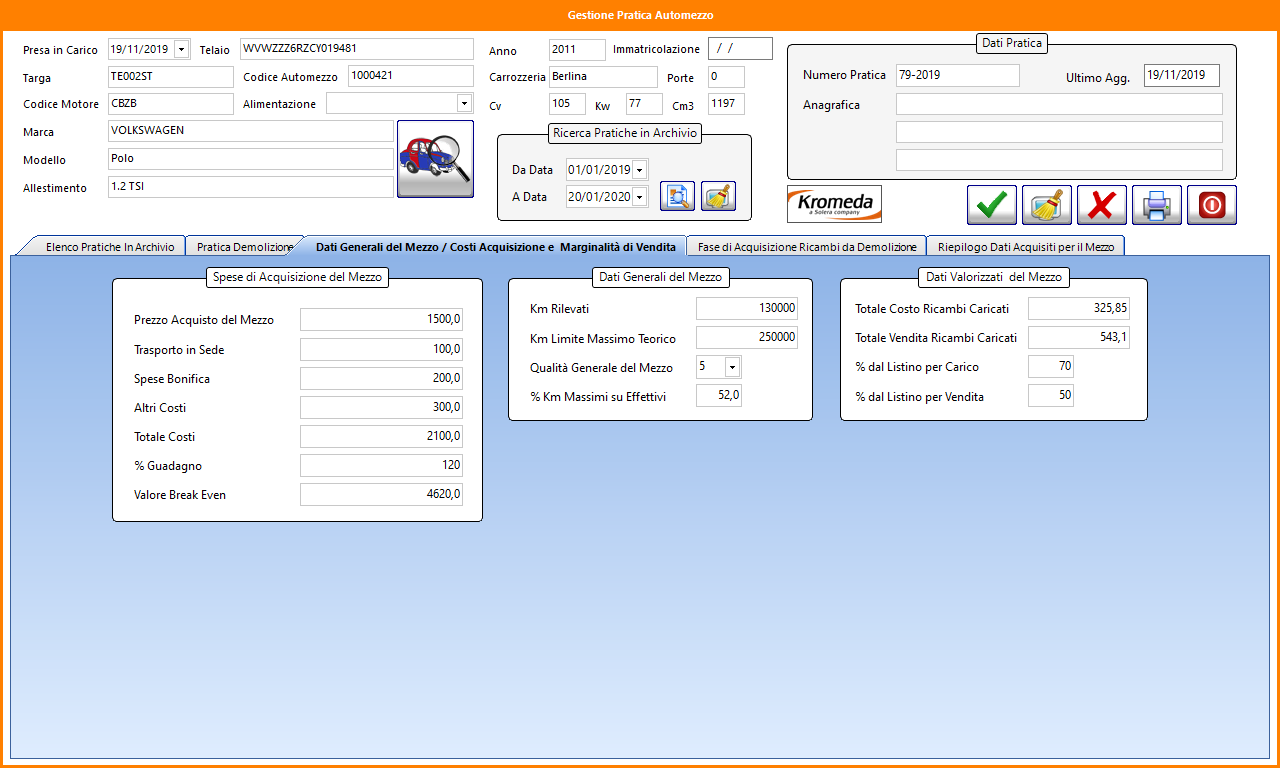Click the Codice Motore field CBZB
Screen dimensions: 1280x768
pyautogui.click(x=170, y=104)
